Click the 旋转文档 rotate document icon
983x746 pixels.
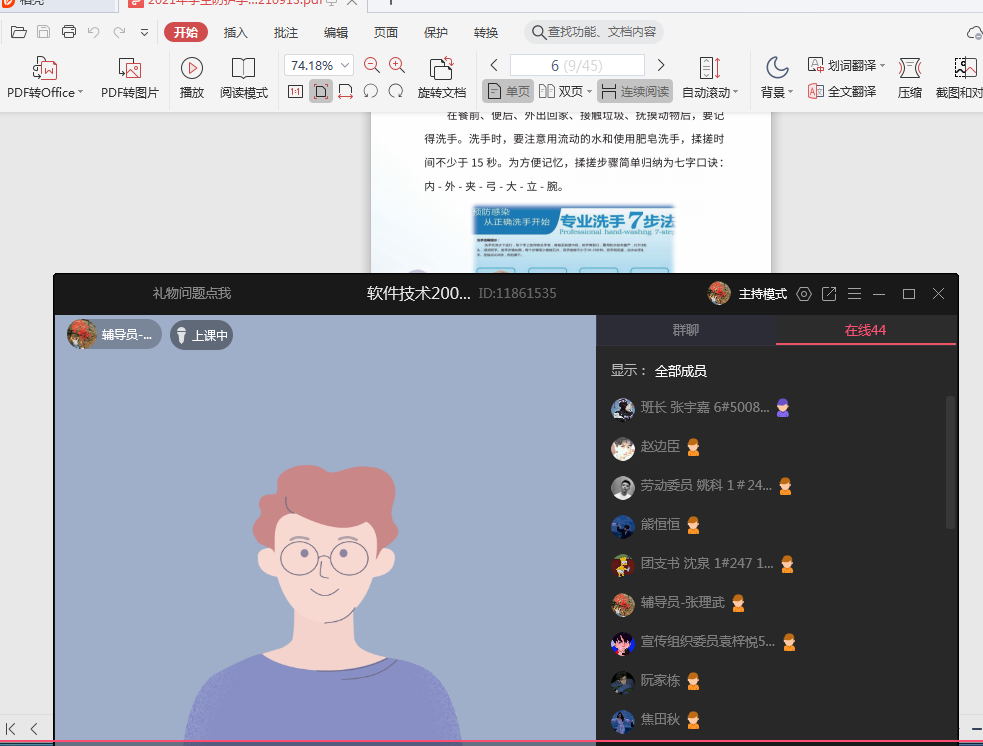[441, 69]
